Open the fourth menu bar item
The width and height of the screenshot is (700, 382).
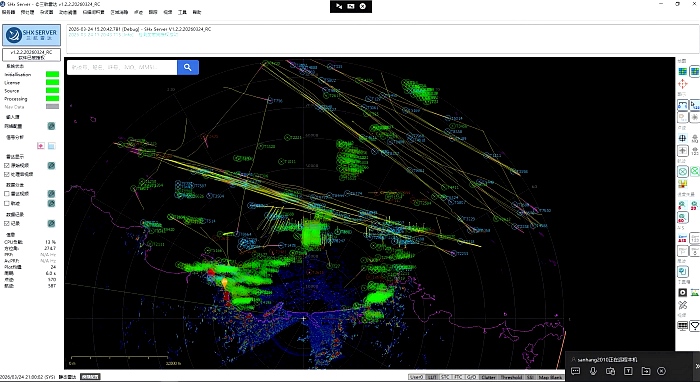[x=68, y=12]
